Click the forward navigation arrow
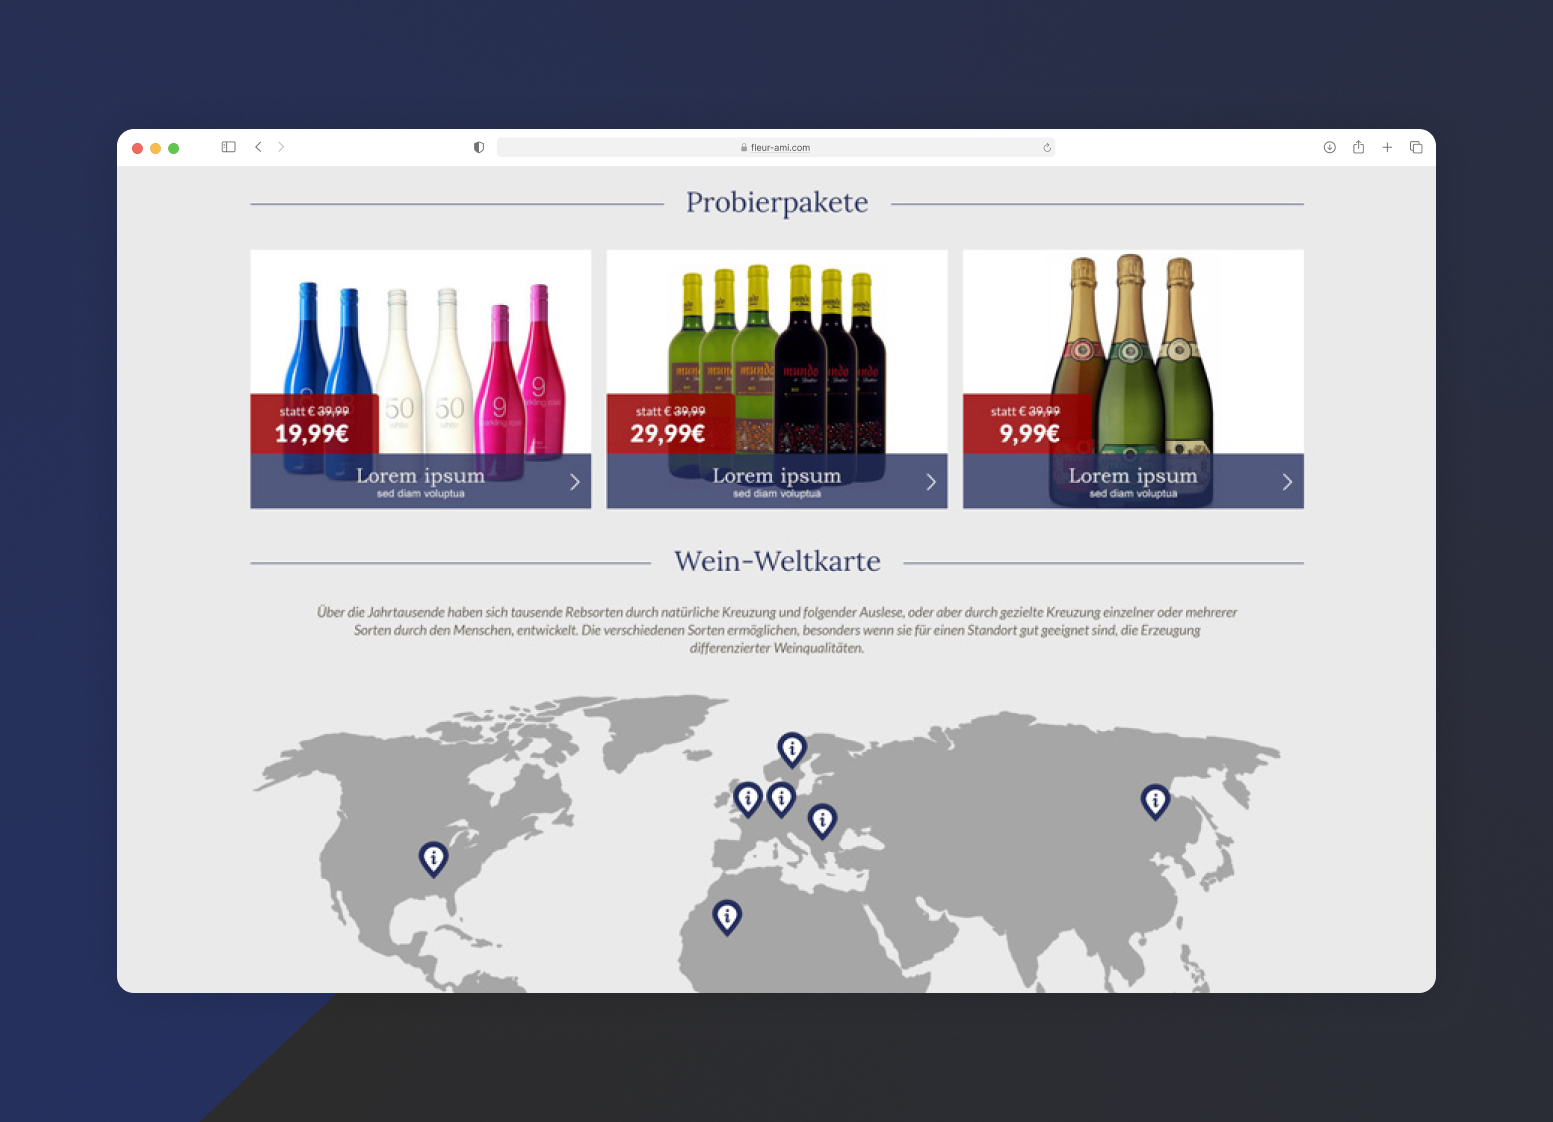The height and width of the screenshot is (1122, 1553). 281,147
